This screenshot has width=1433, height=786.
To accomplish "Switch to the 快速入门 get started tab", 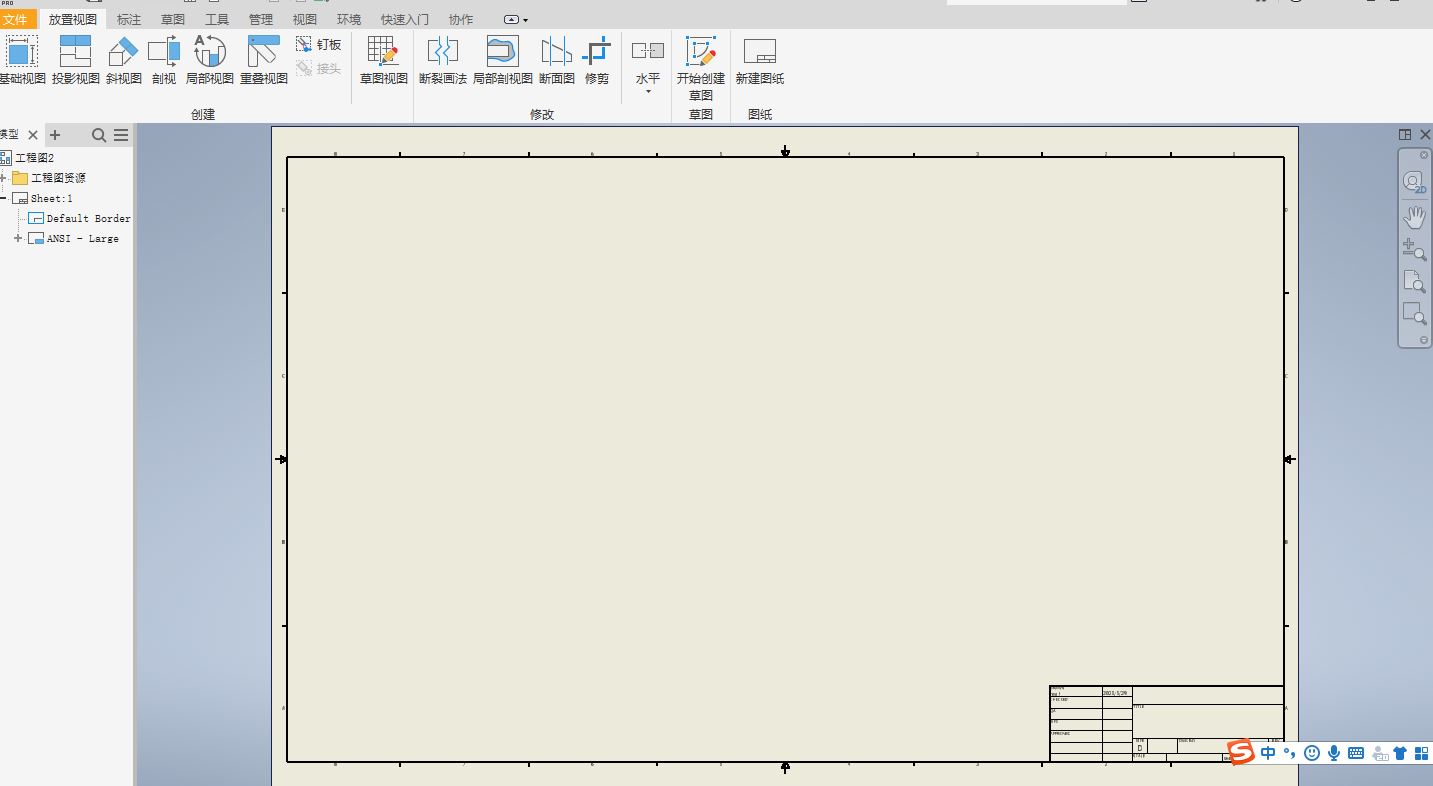I will (405, 19).
